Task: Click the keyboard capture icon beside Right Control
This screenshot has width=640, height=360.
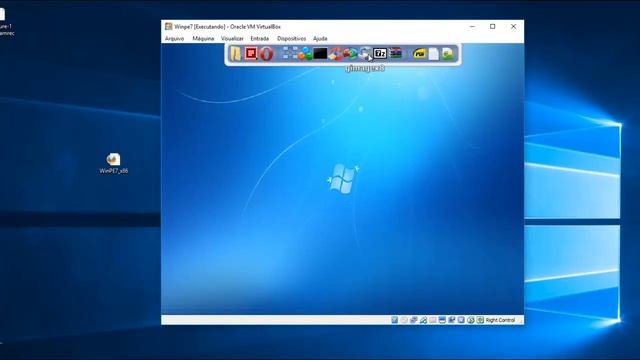Action: click(x=480, y=320)
